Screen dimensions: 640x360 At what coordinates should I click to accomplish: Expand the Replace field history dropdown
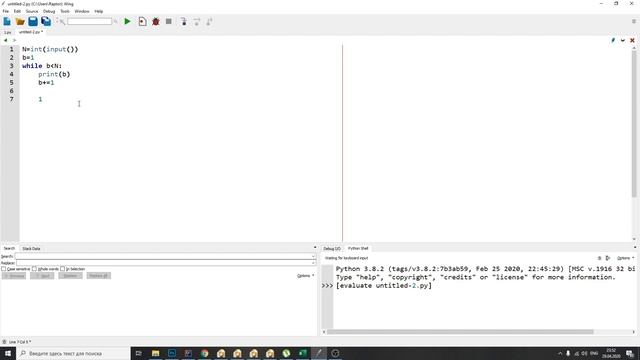pos(313,263)
